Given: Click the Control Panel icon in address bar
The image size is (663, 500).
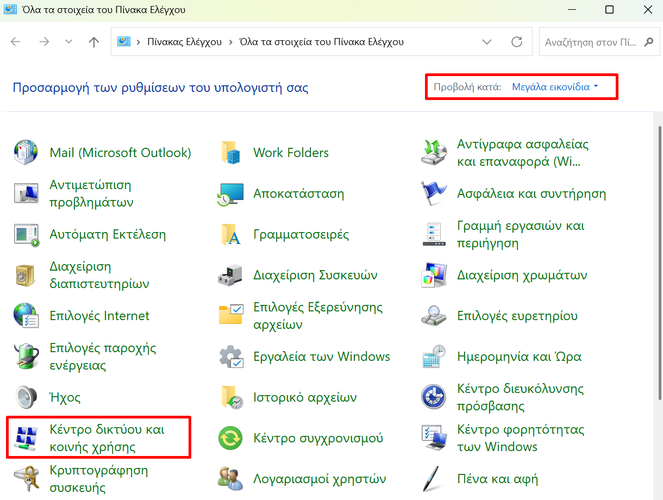Looking at the screenshot, I should [123, 41].
